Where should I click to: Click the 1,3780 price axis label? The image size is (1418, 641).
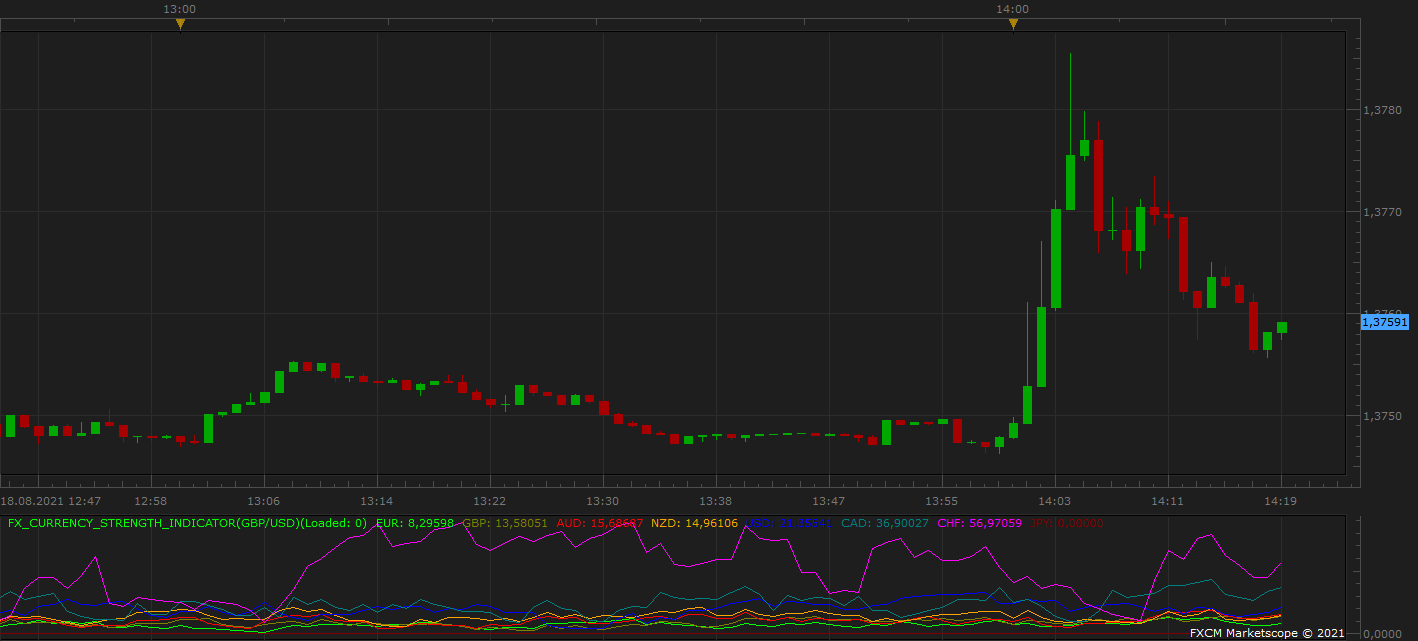pos(1382,110)
